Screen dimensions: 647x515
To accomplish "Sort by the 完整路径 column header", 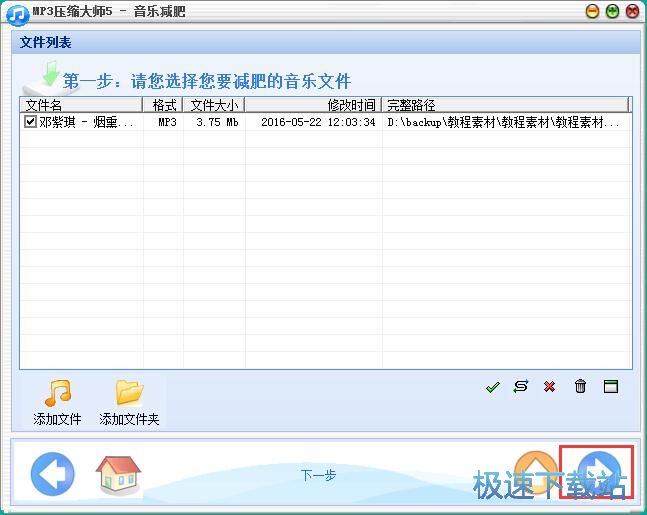I will pos(505,105).
